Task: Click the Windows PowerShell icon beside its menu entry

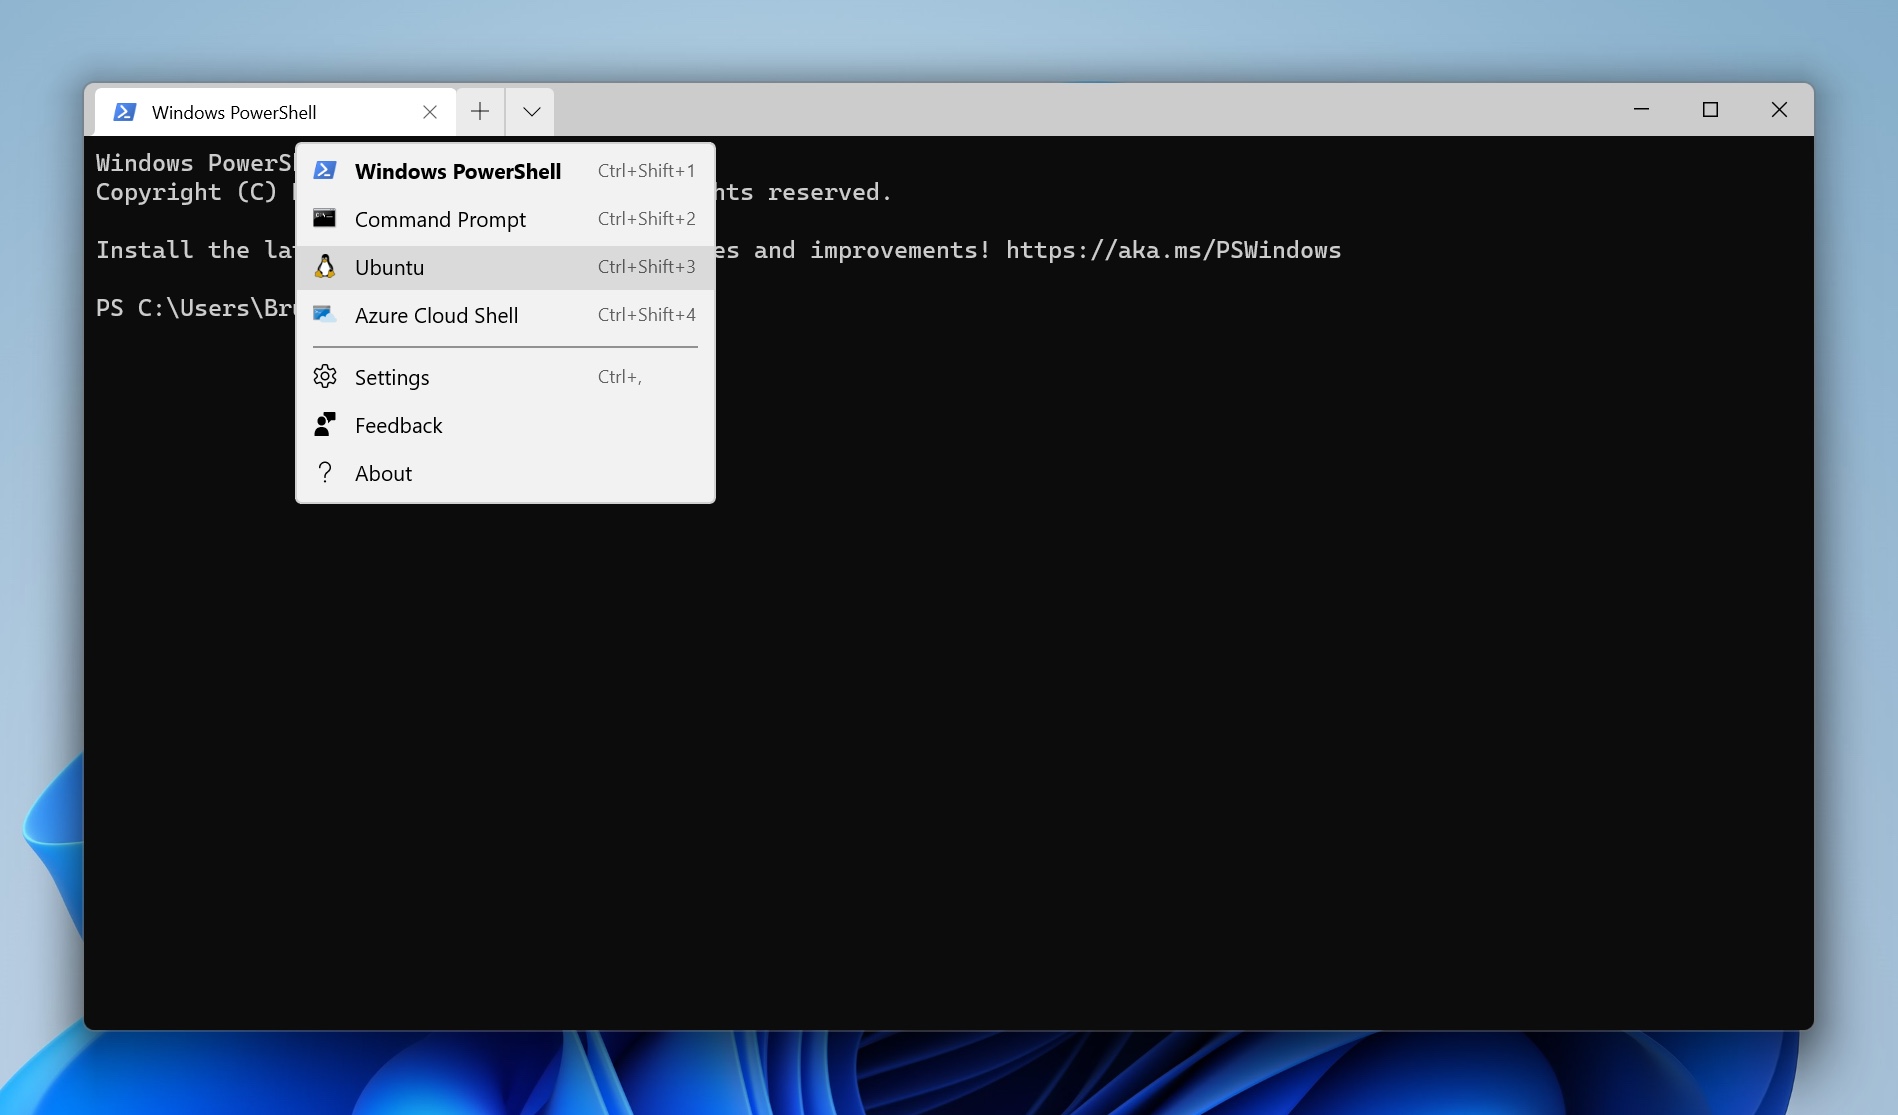Action: 325,170
